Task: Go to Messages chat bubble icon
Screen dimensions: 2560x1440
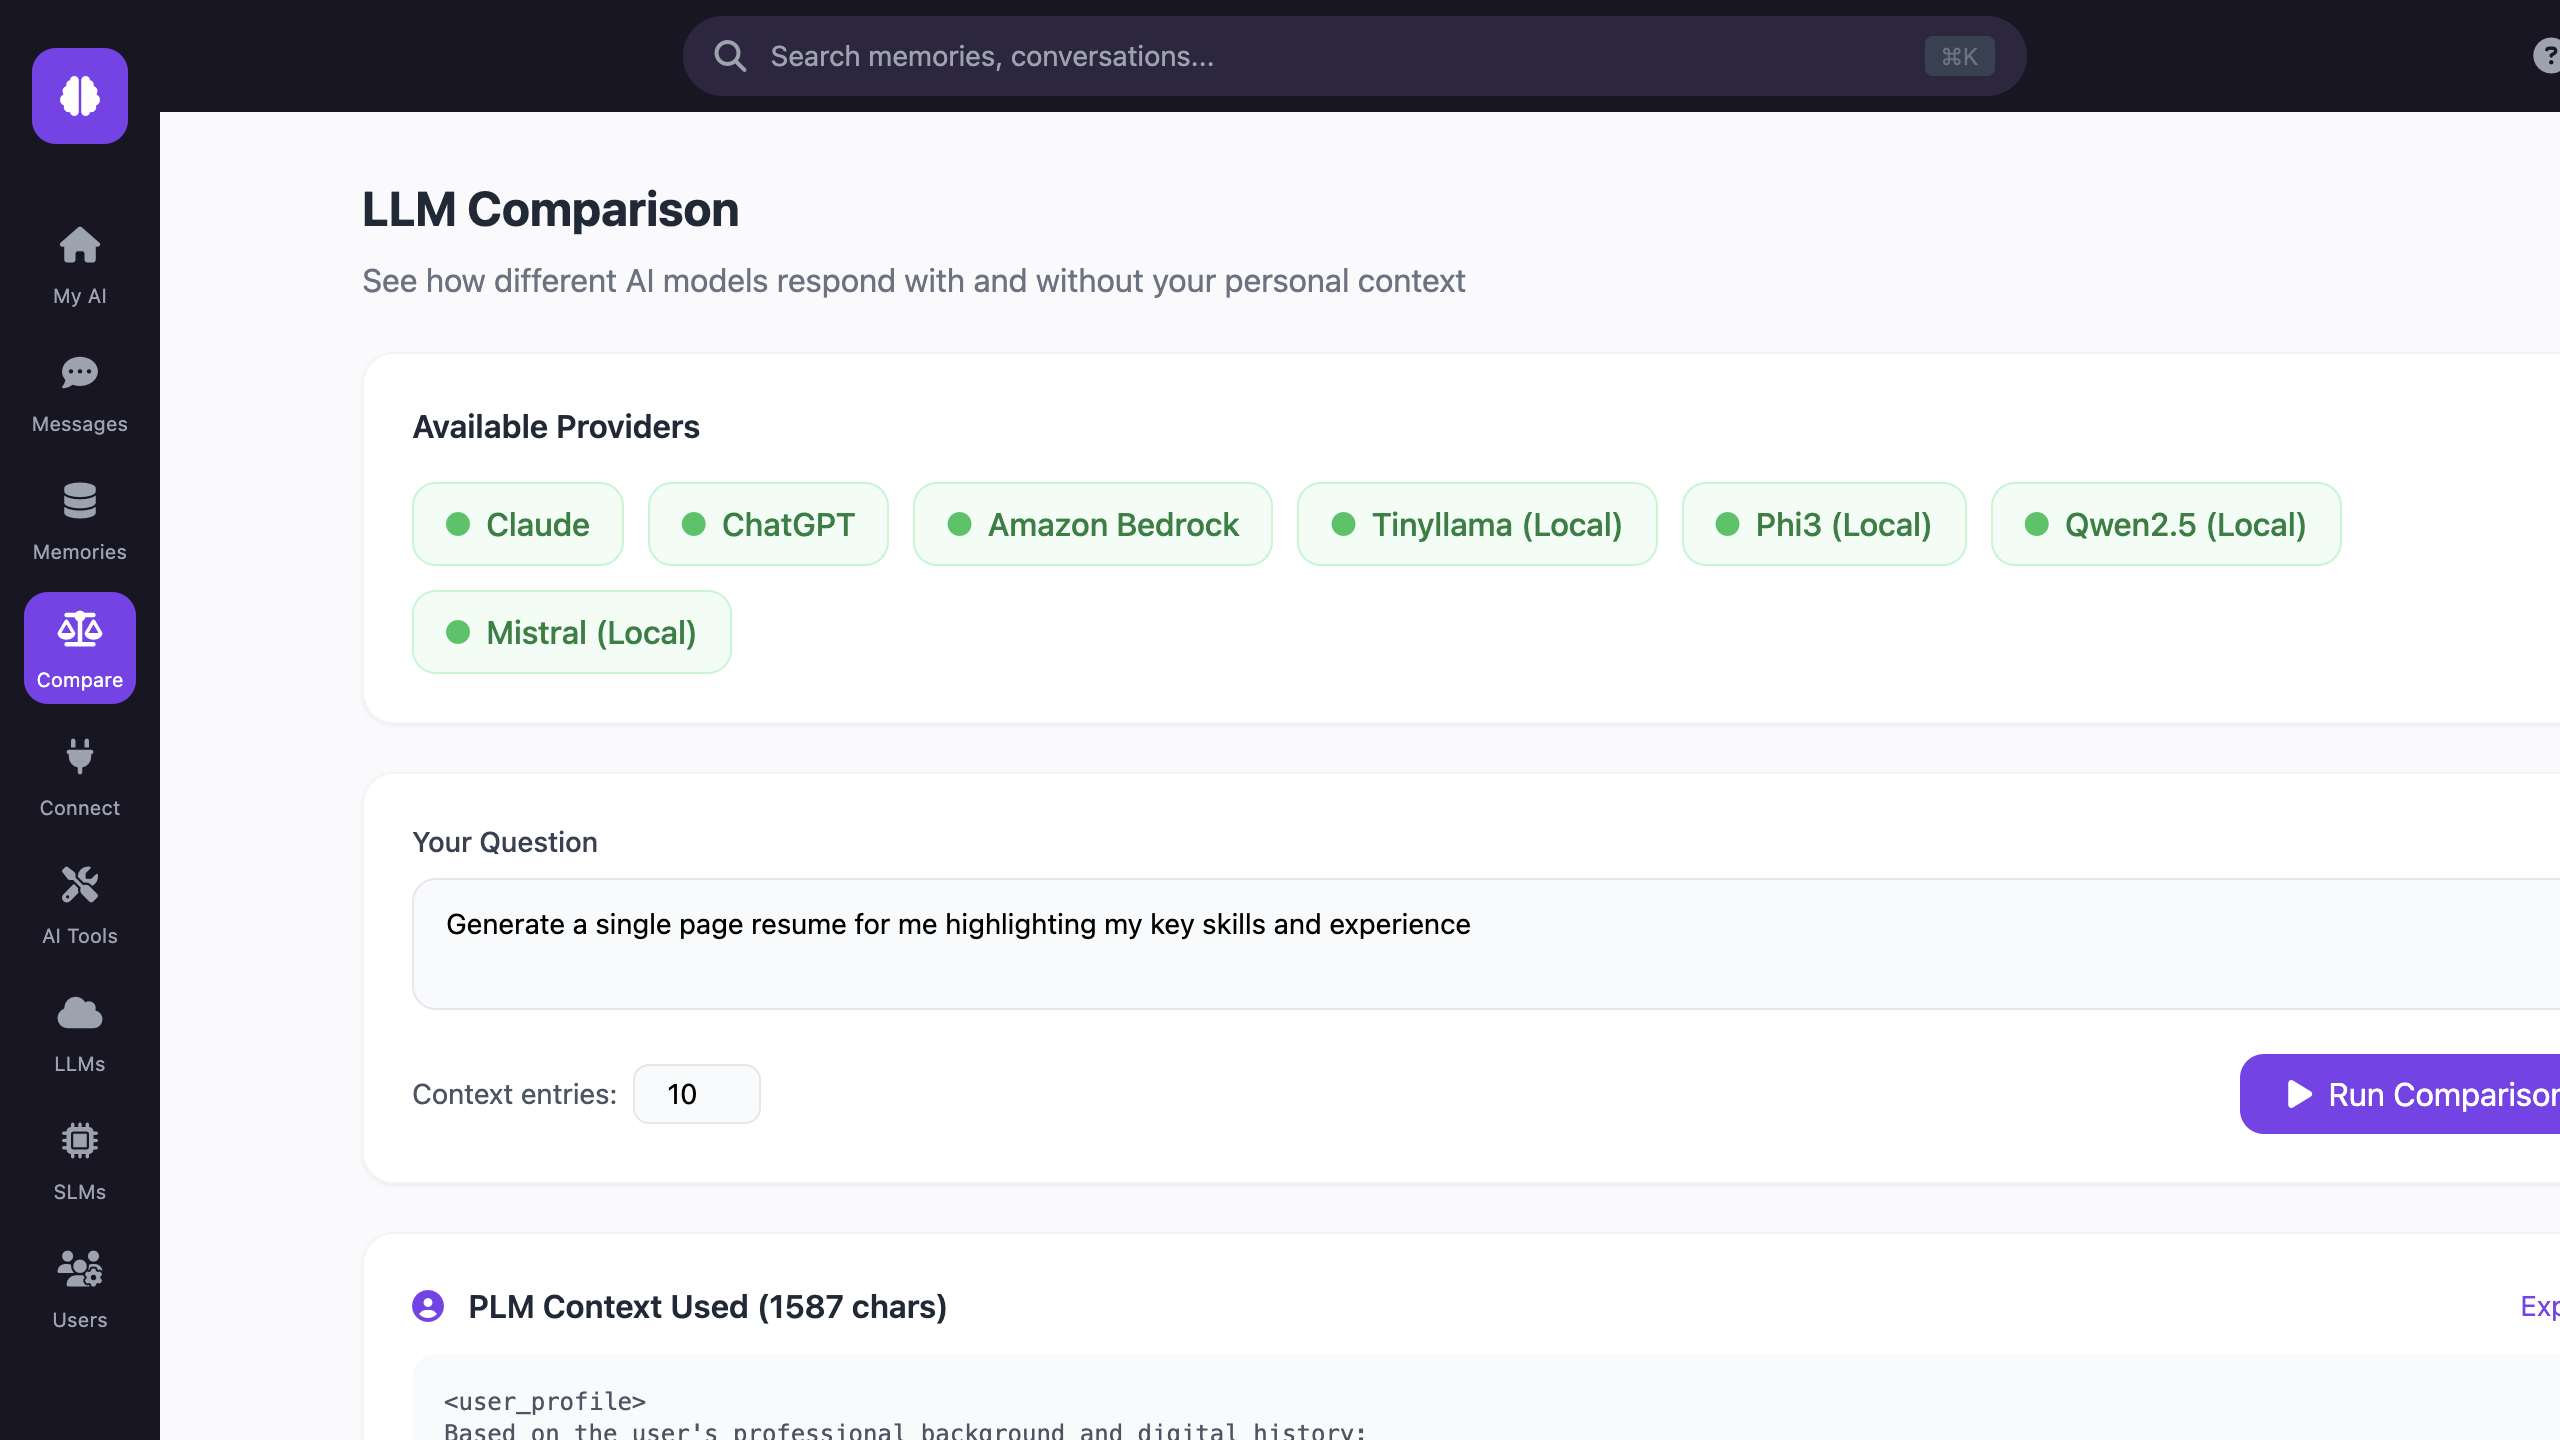Action: [x=80, y=374]
